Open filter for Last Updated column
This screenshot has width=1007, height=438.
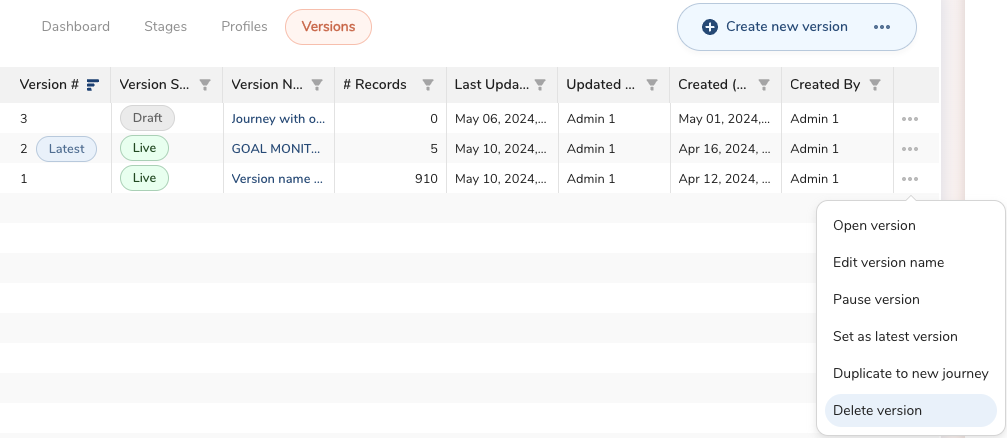[x=540, y=85]
